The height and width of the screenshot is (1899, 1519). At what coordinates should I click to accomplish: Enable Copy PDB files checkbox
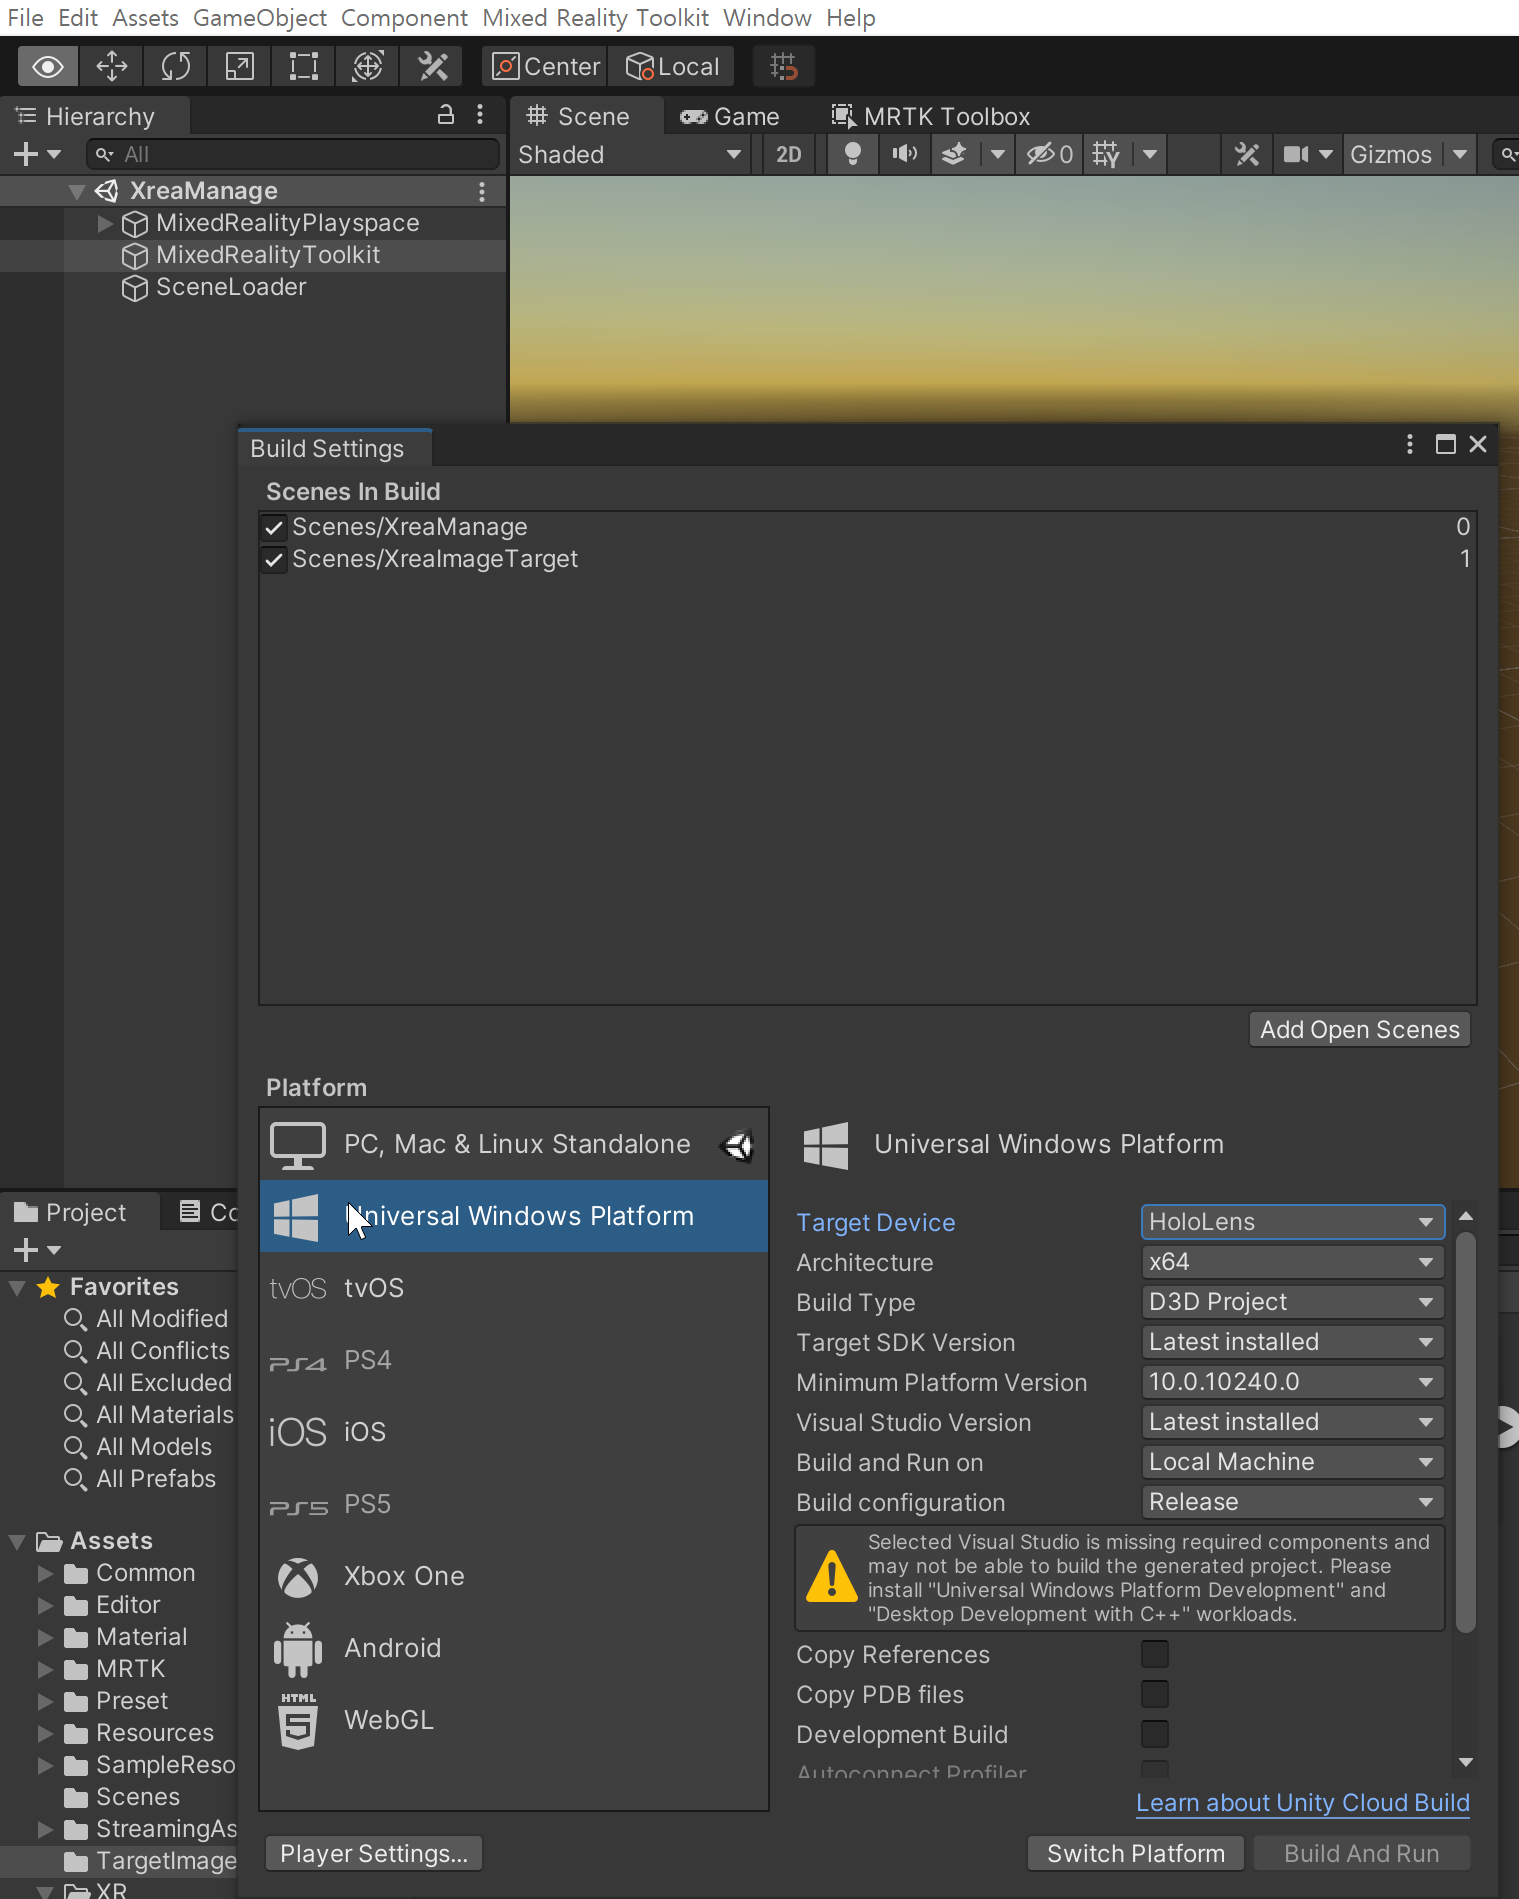point(1155,1694)
